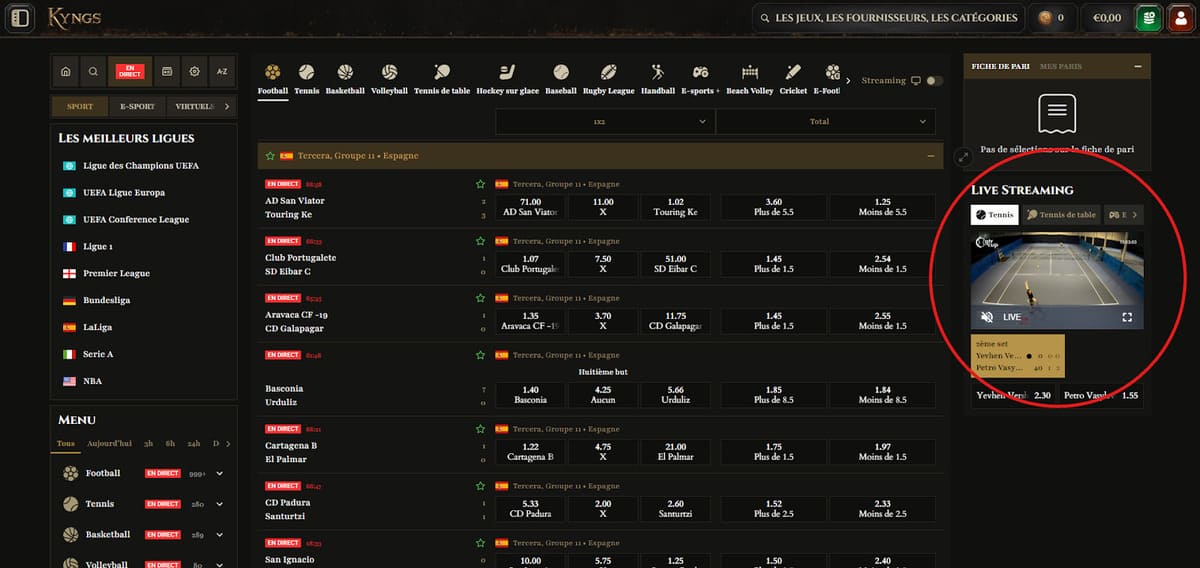Open the A-Z sports list
Image resolution: width=1200 pixels, height=568 pixels.
(222, 71)
